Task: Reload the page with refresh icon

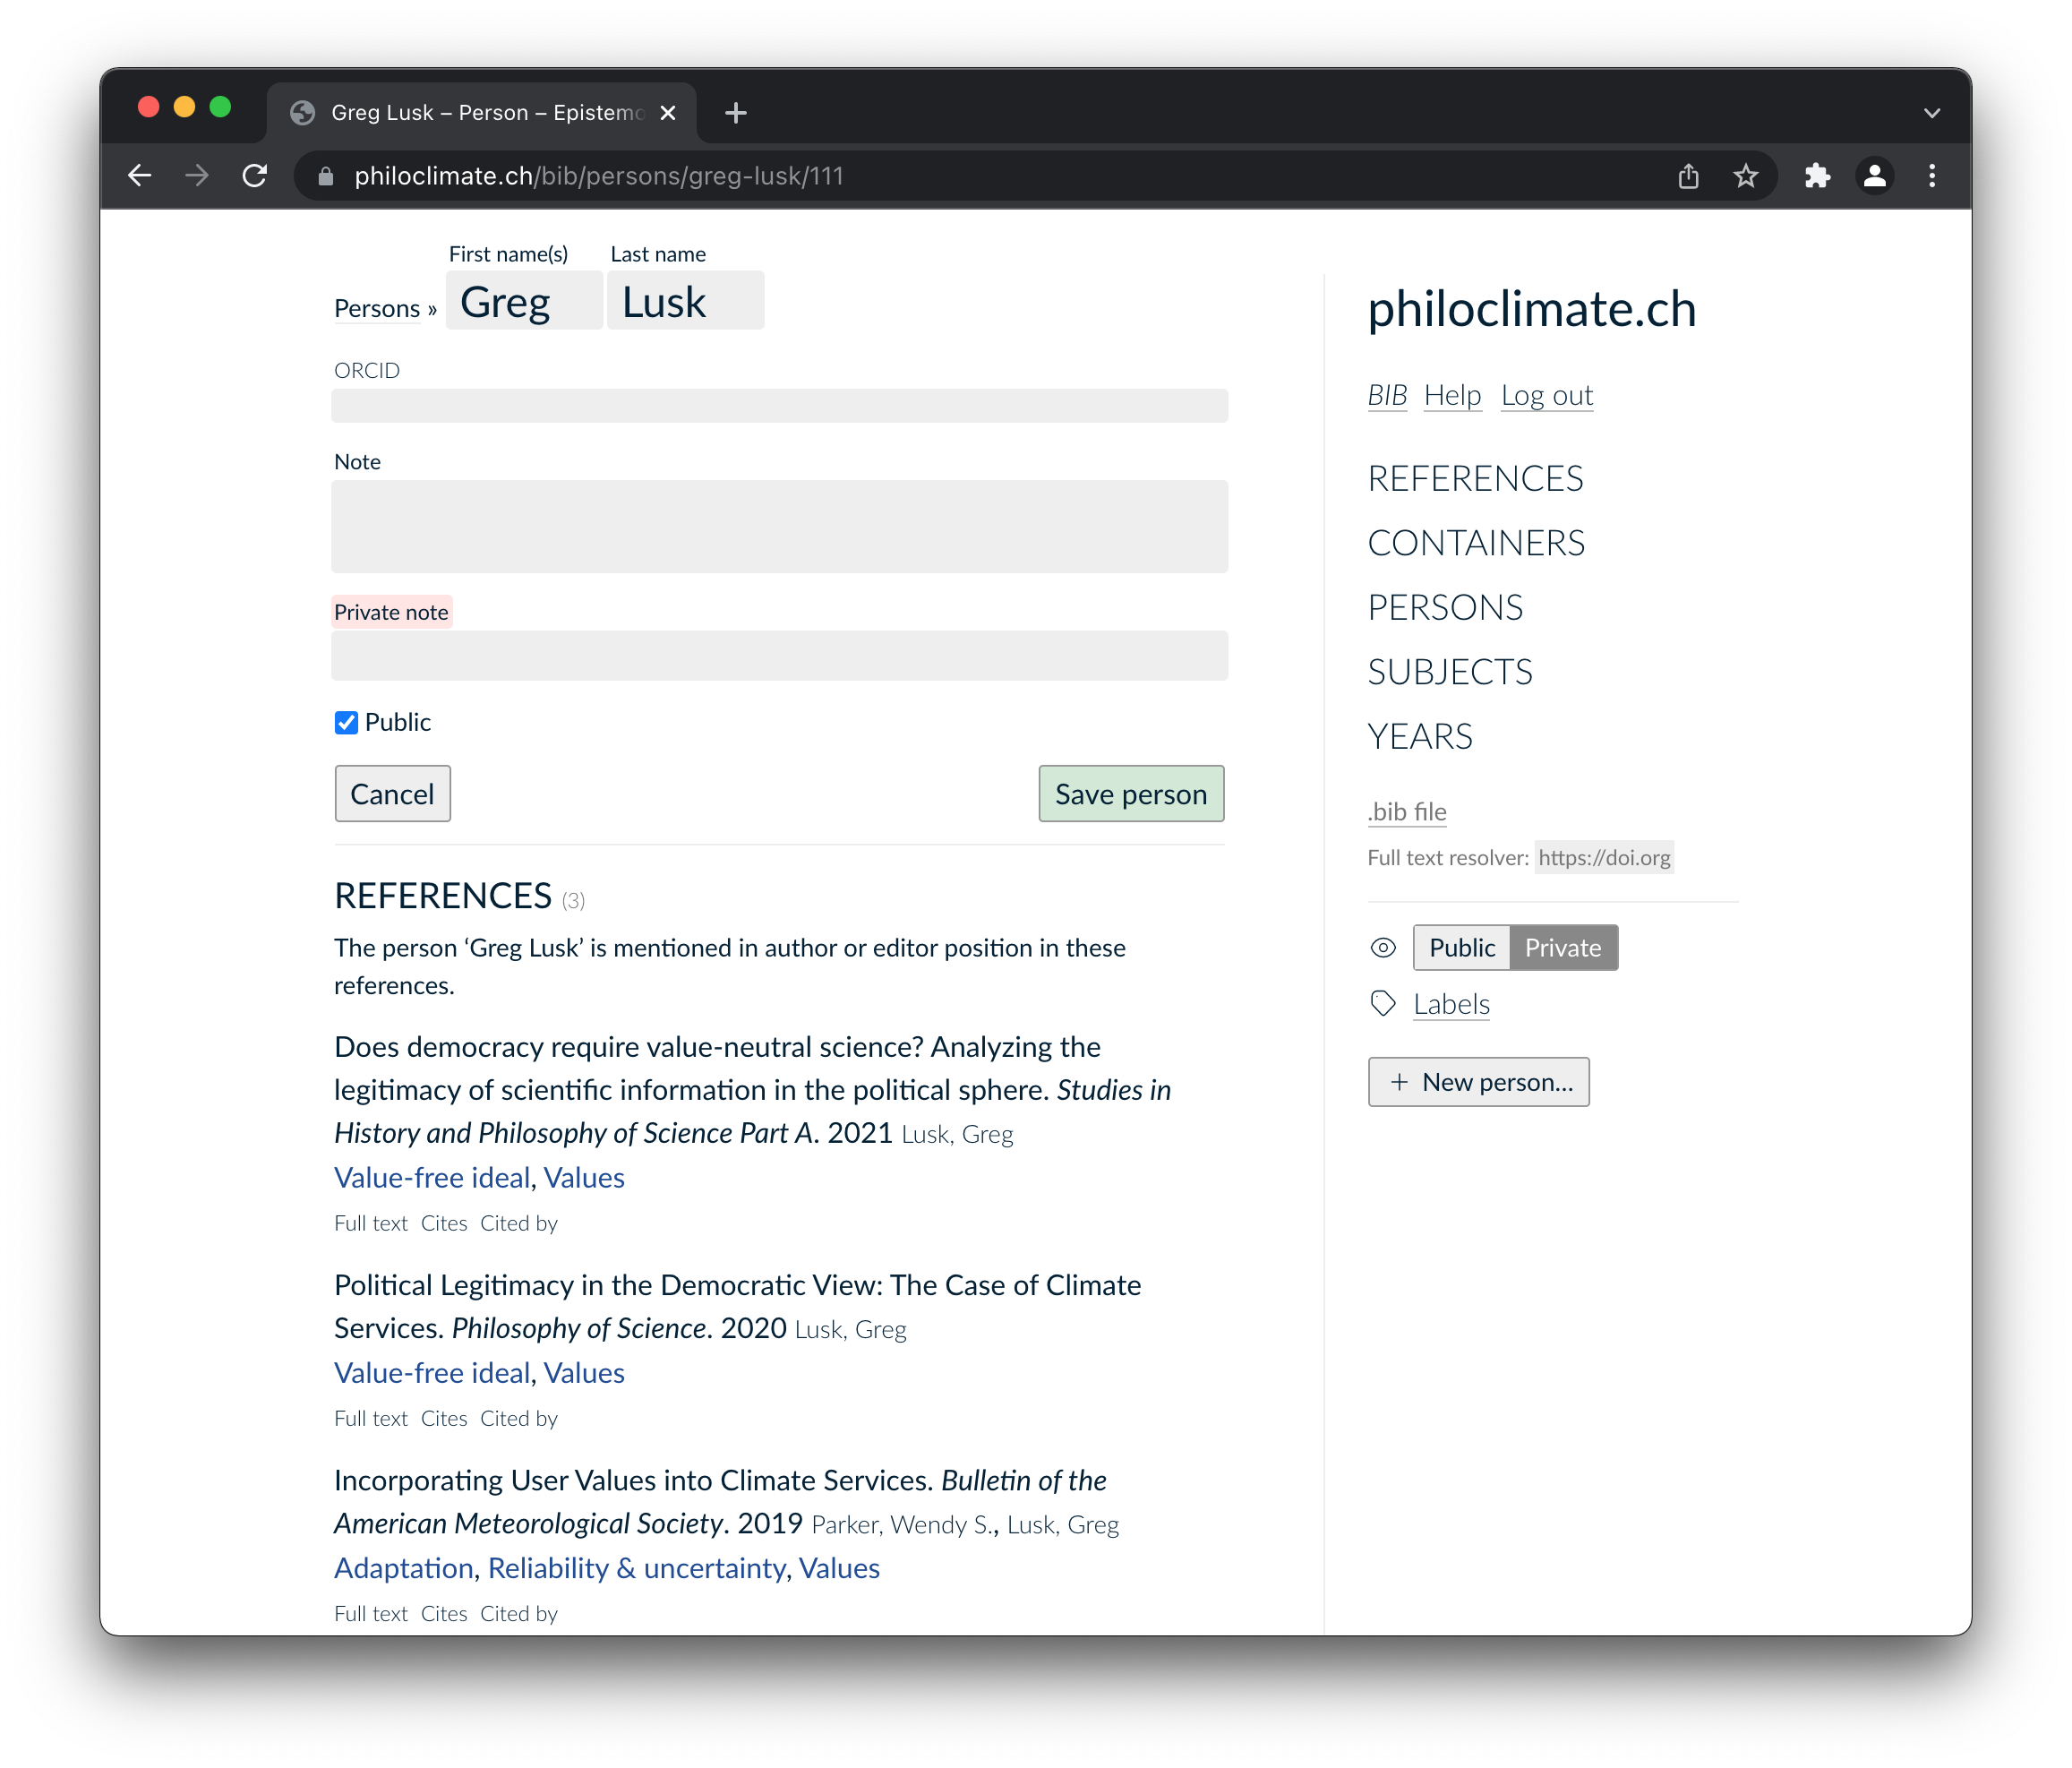Action: [256, 176]
